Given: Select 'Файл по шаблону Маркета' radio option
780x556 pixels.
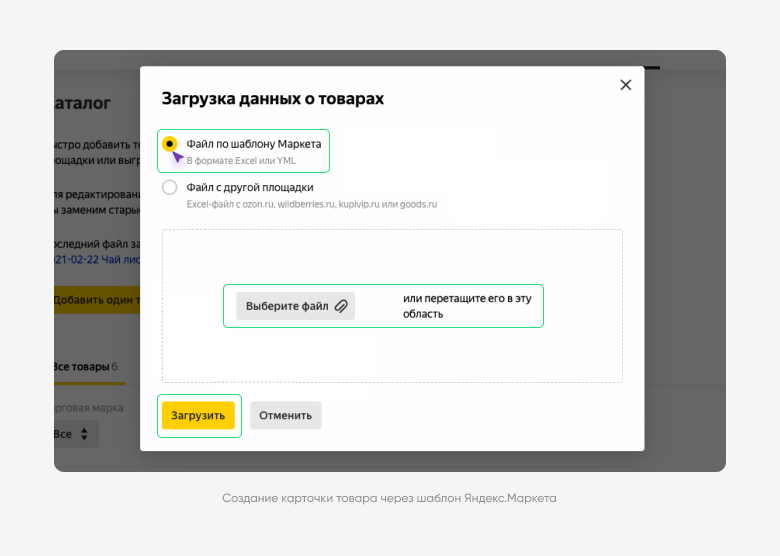Looking at the screenshot, I should 170,144.
